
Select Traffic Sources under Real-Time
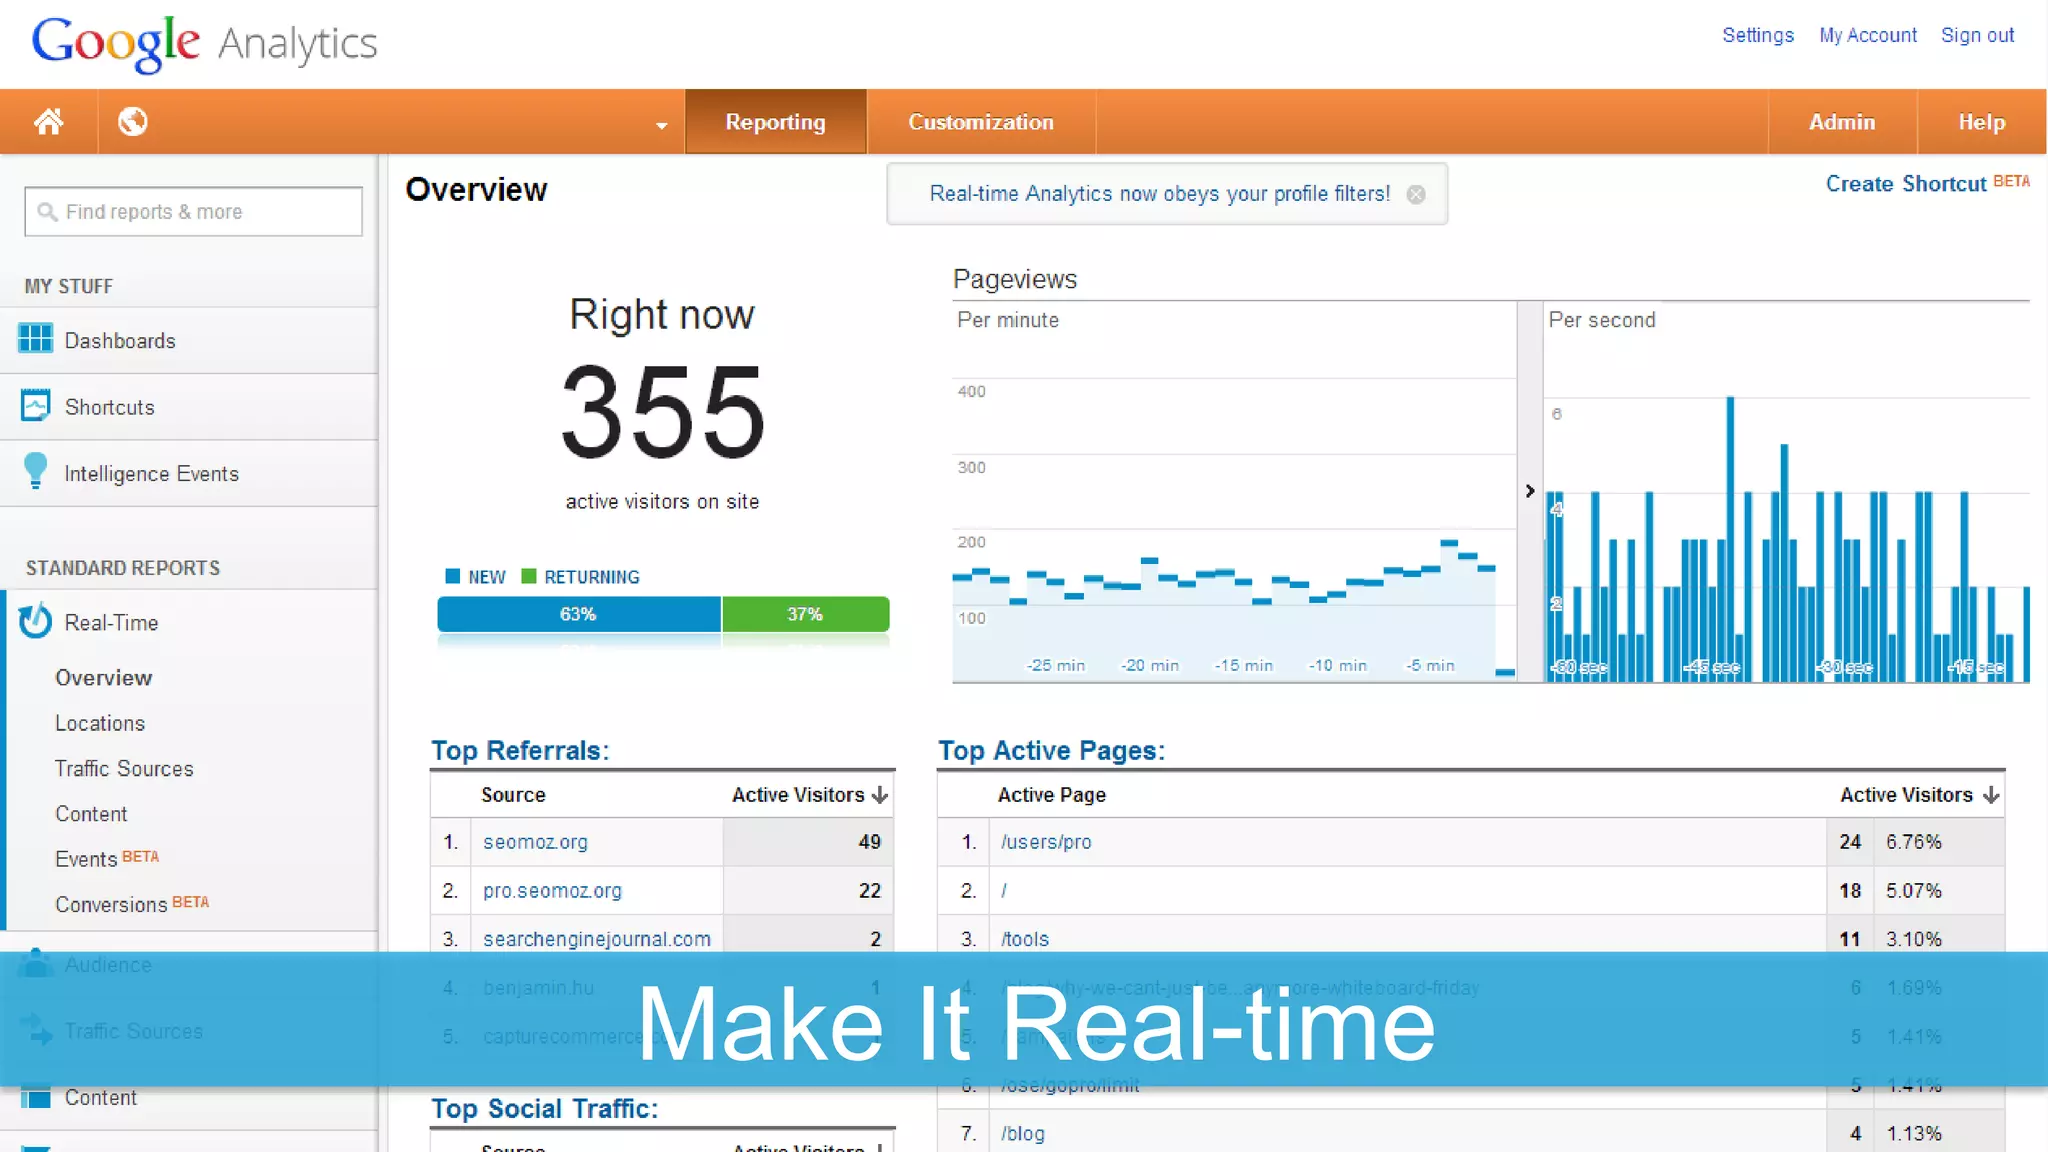124,769
